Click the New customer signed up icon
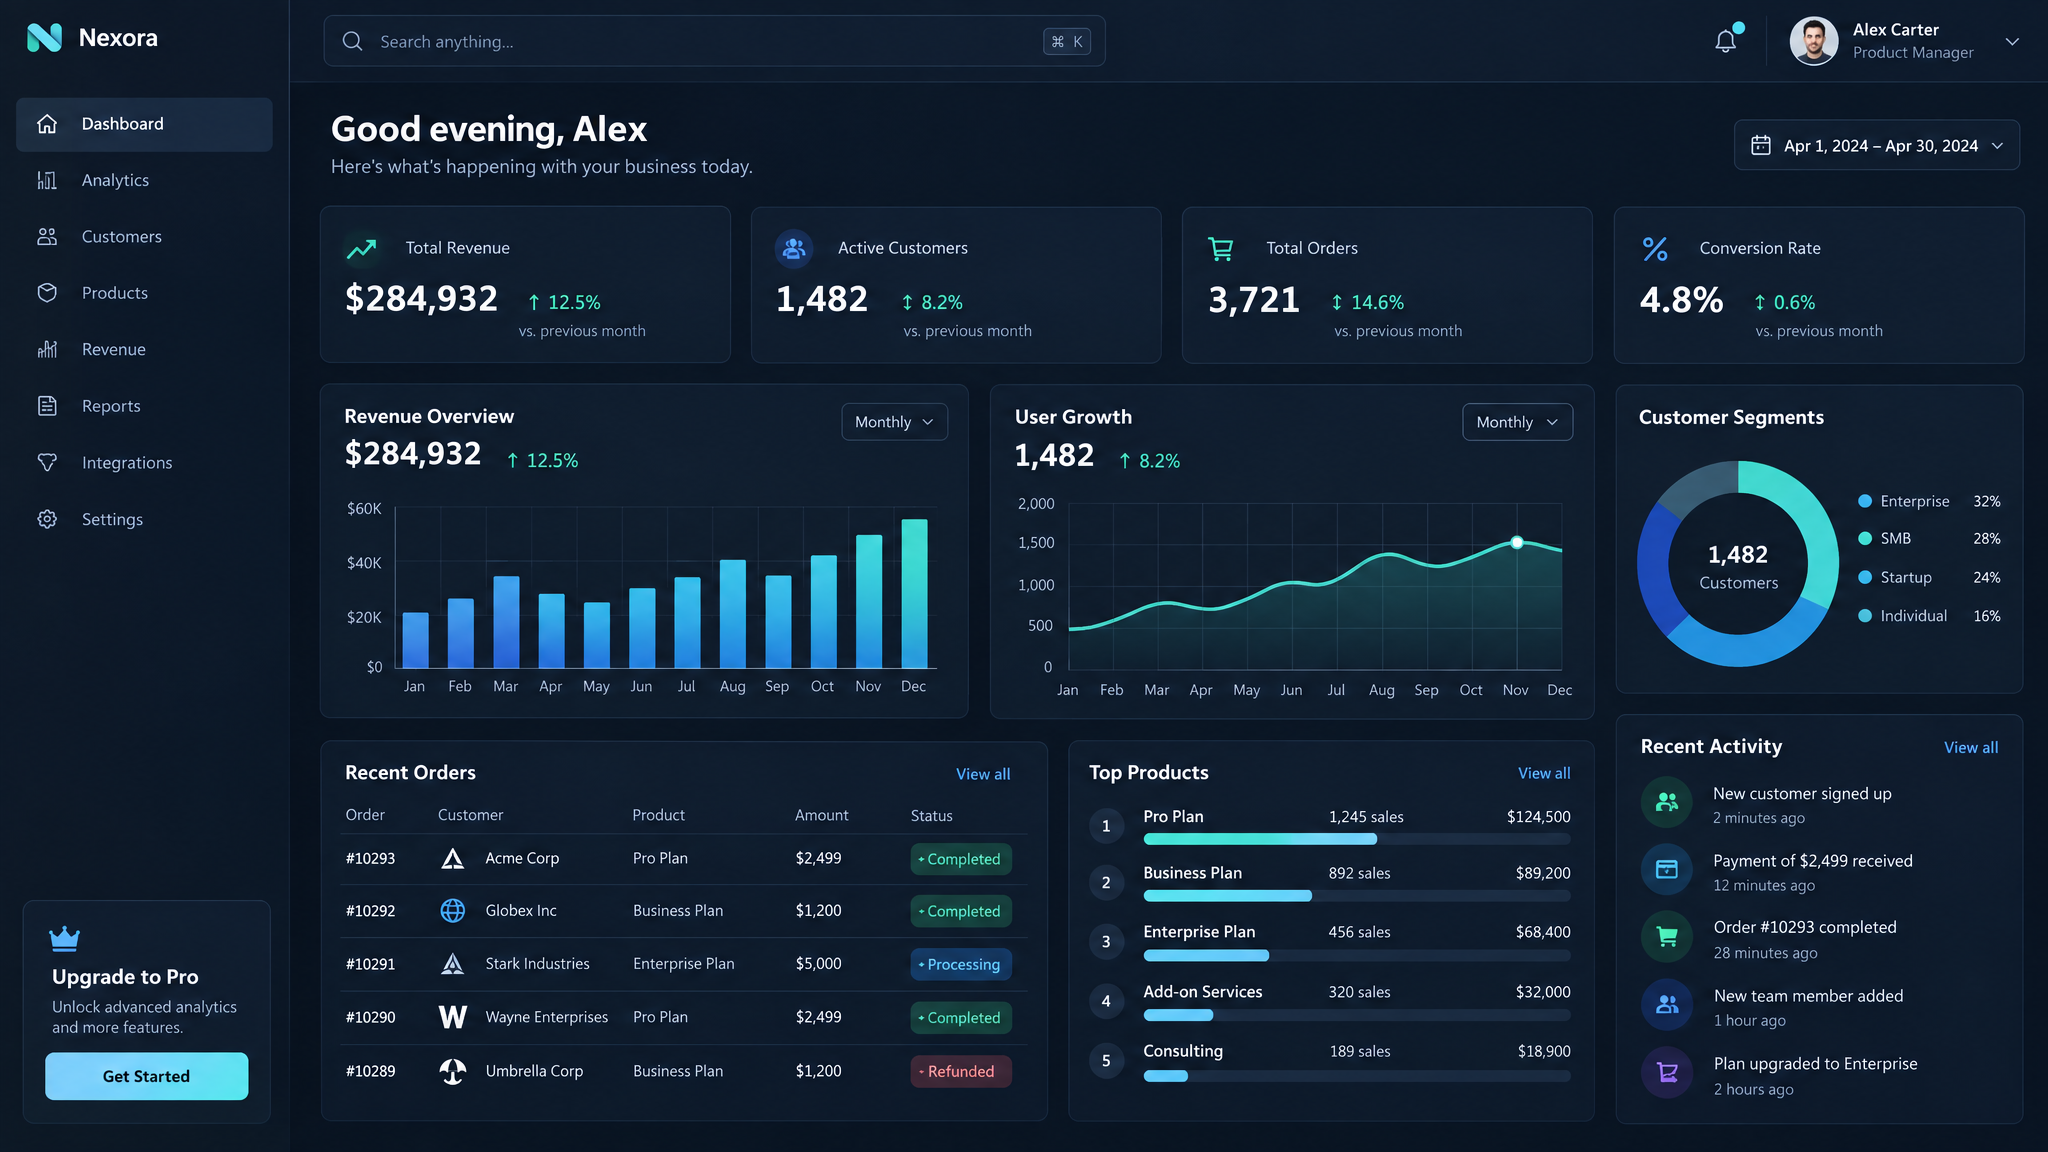Viewport: 2048px width, 1152px height. [x=1667, y=802]
